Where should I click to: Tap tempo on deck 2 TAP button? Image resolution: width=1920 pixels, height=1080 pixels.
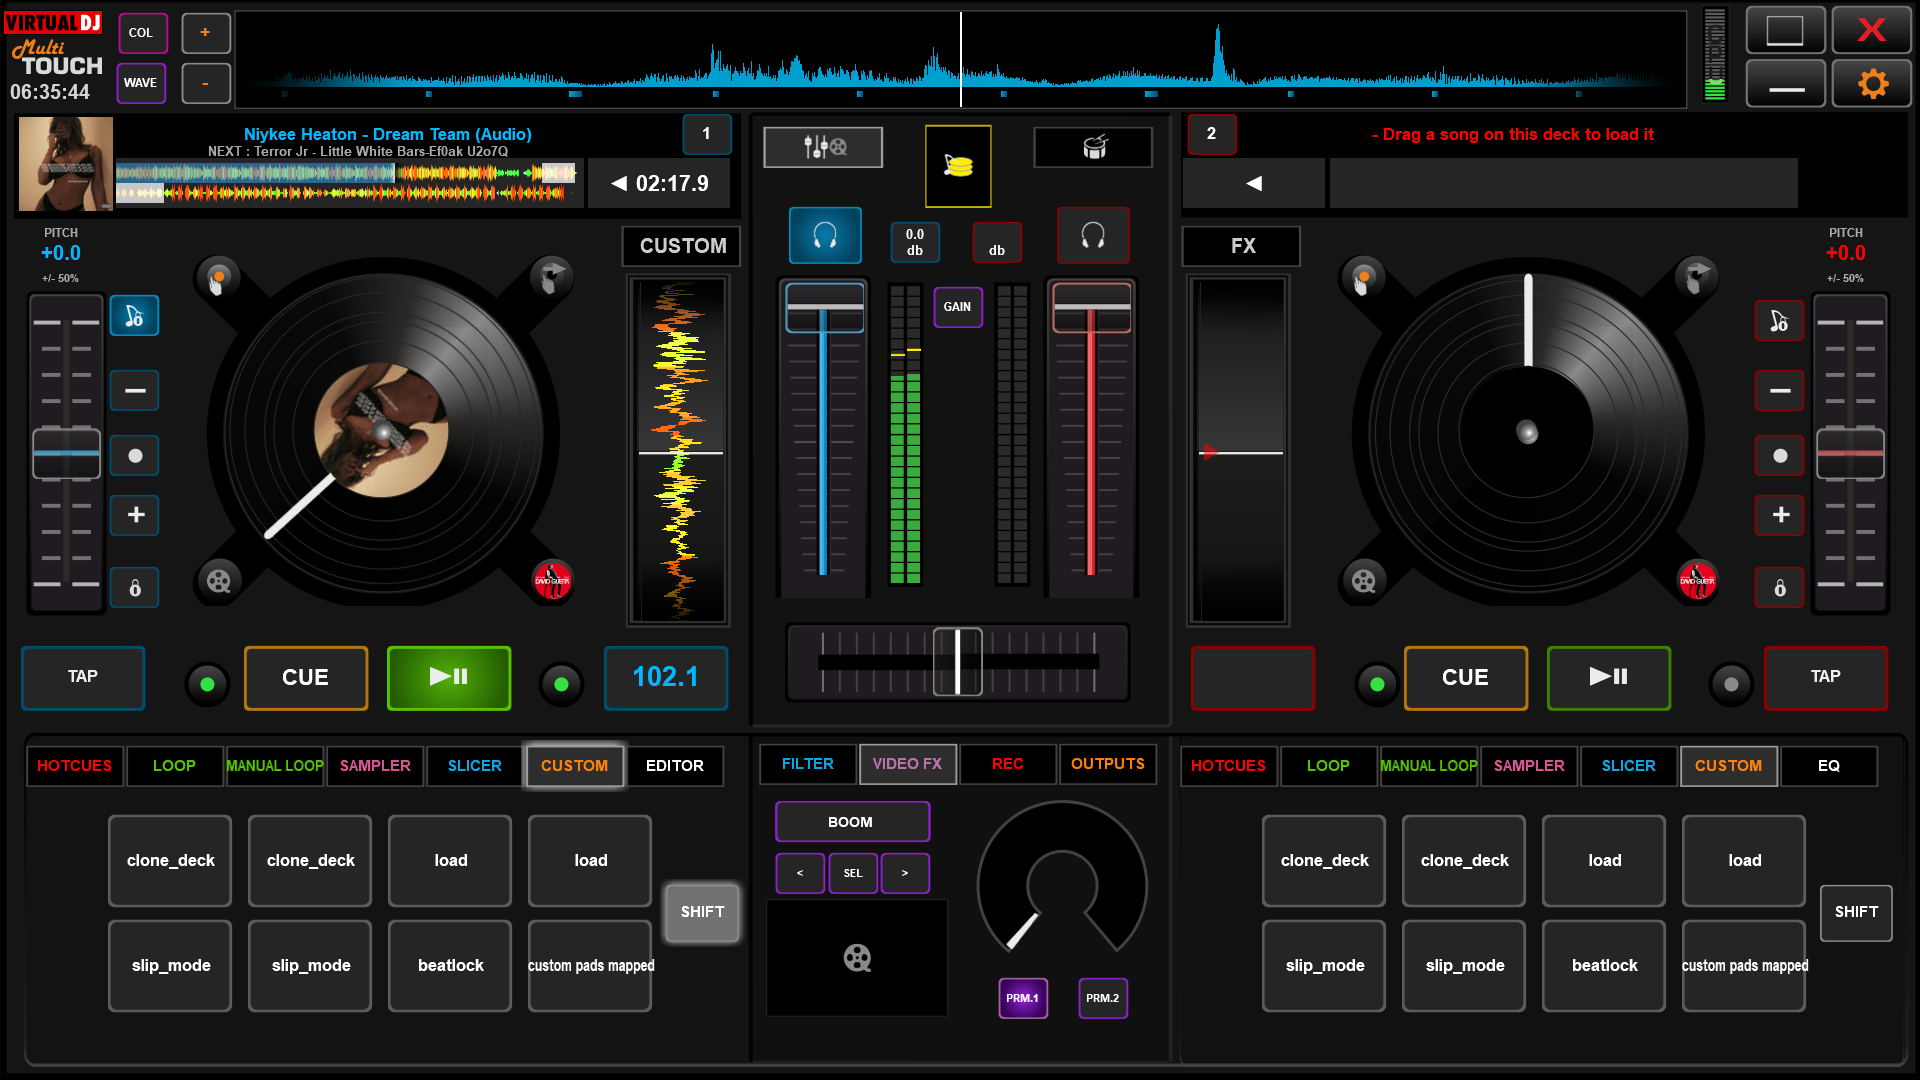click(1826, 677)
